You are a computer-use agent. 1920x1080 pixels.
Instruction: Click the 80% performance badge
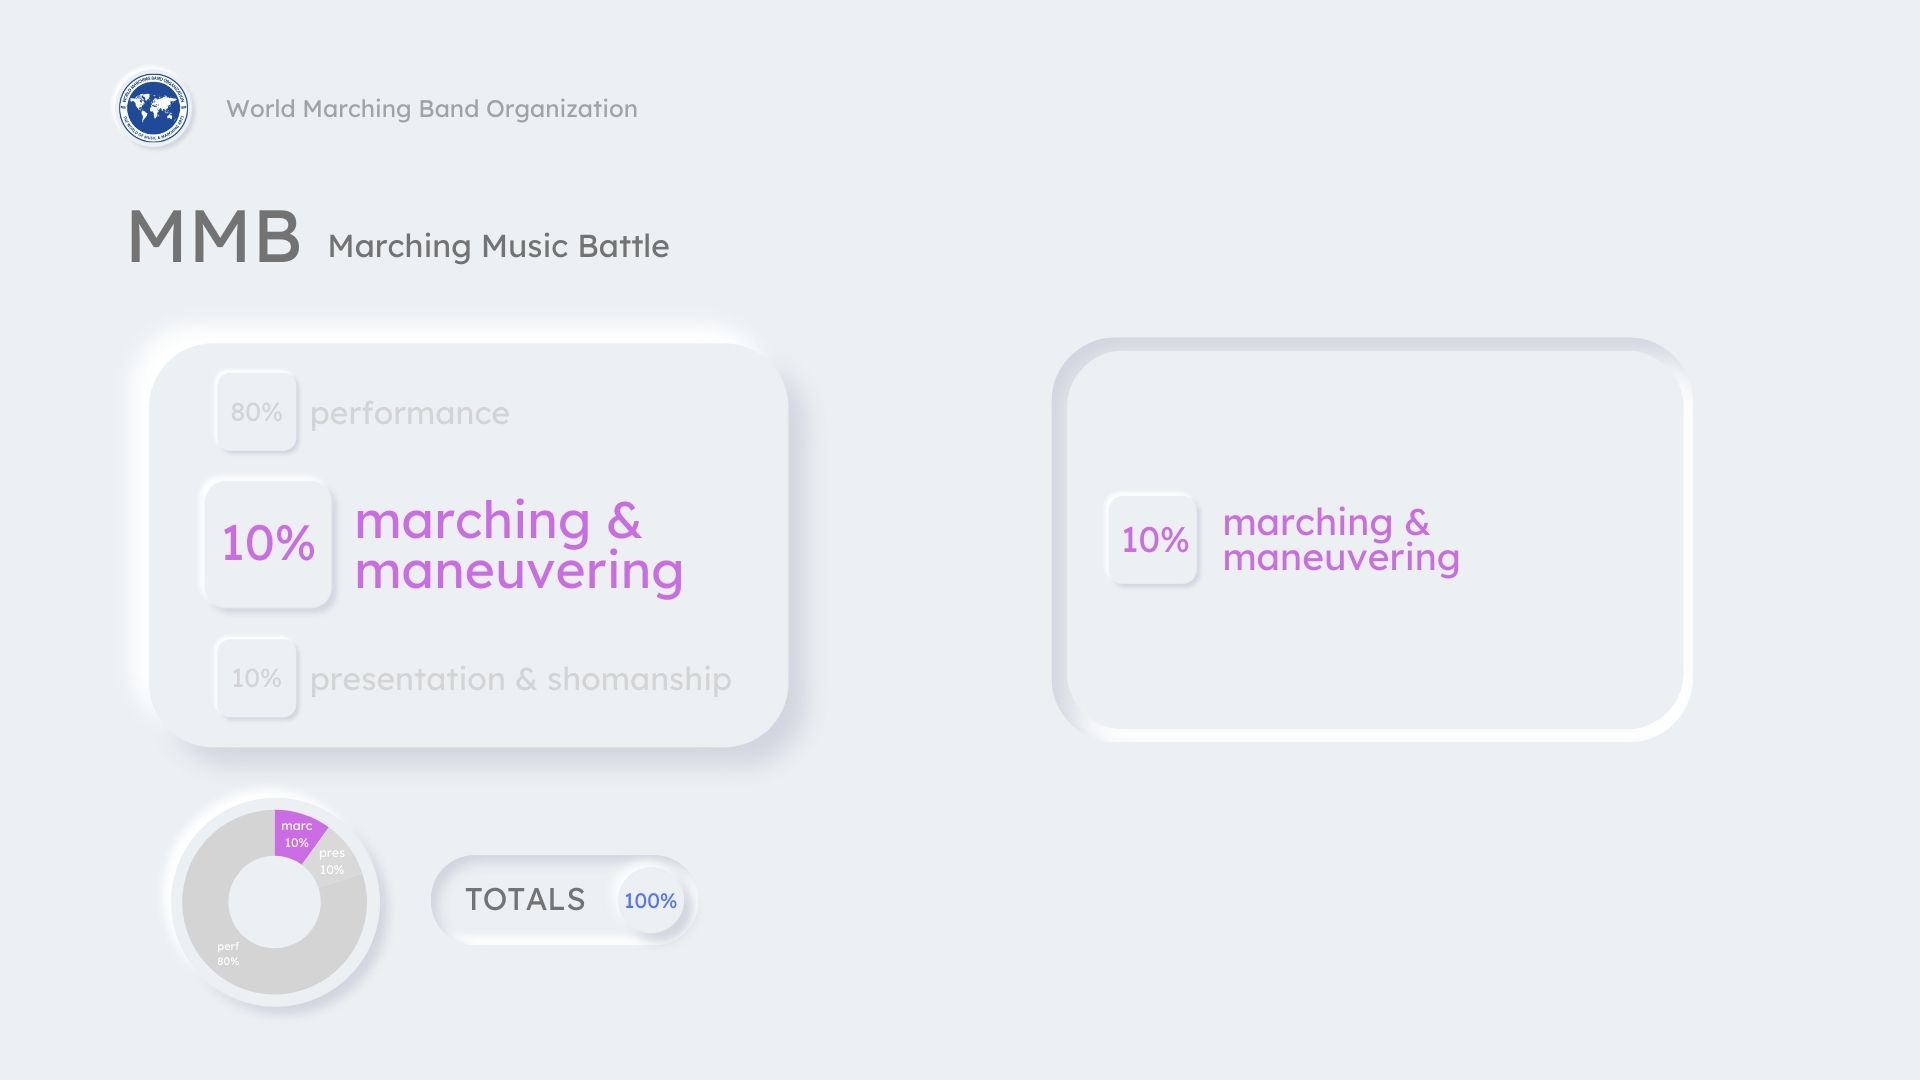point(256,412)
